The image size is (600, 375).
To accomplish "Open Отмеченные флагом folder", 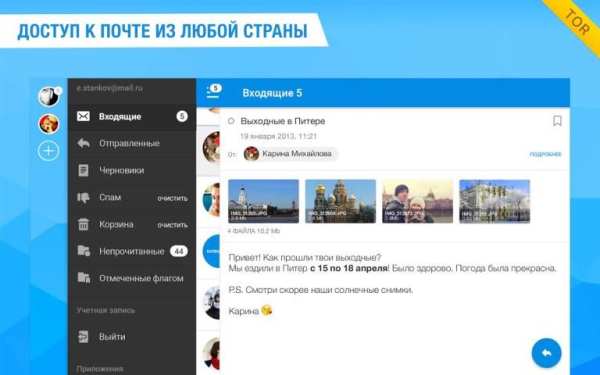I will [x=132, y=278].
